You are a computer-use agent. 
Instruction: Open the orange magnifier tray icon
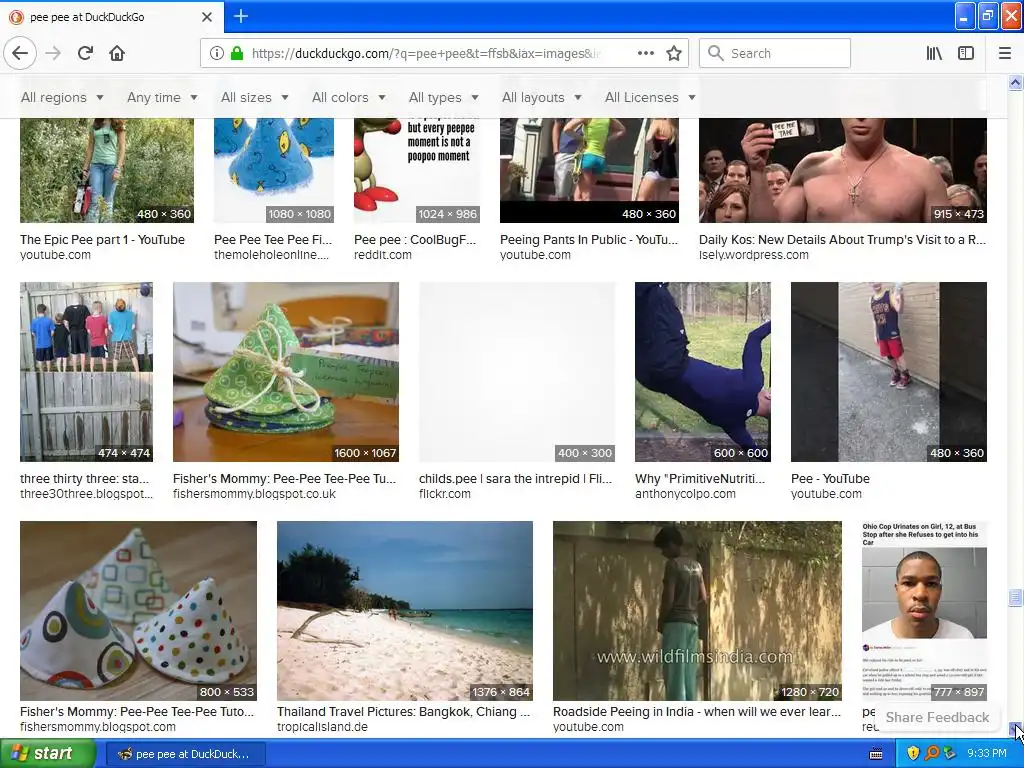click(932, 754)
